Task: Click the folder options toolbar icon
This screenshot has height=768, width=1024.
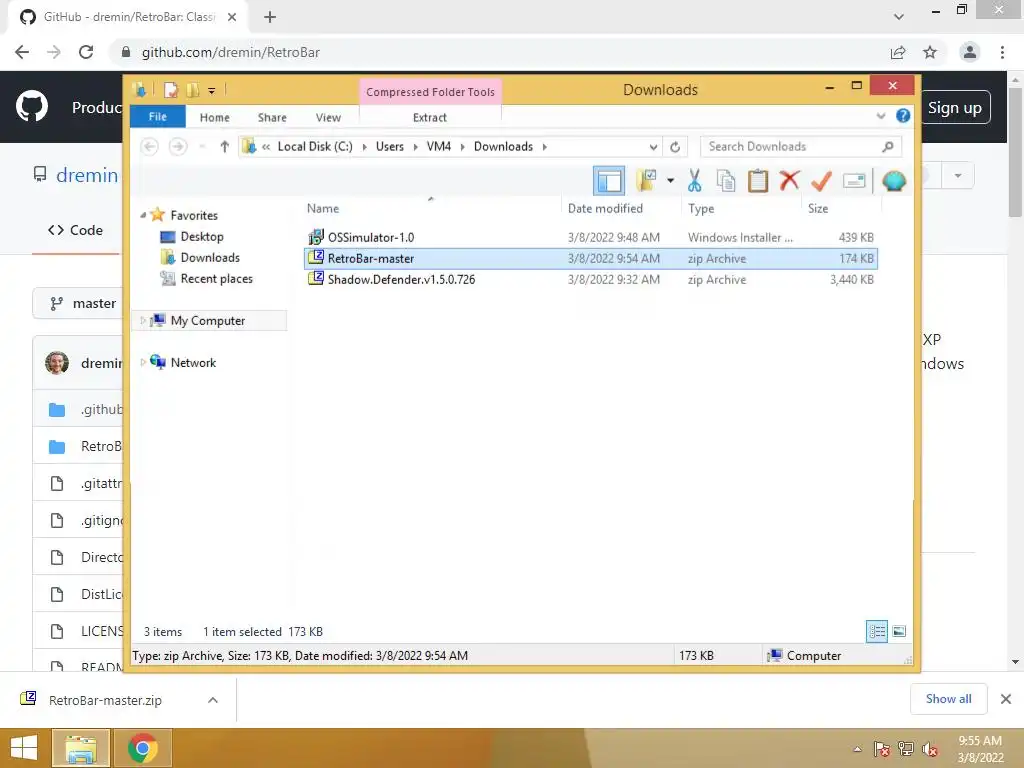Action: 646,181
